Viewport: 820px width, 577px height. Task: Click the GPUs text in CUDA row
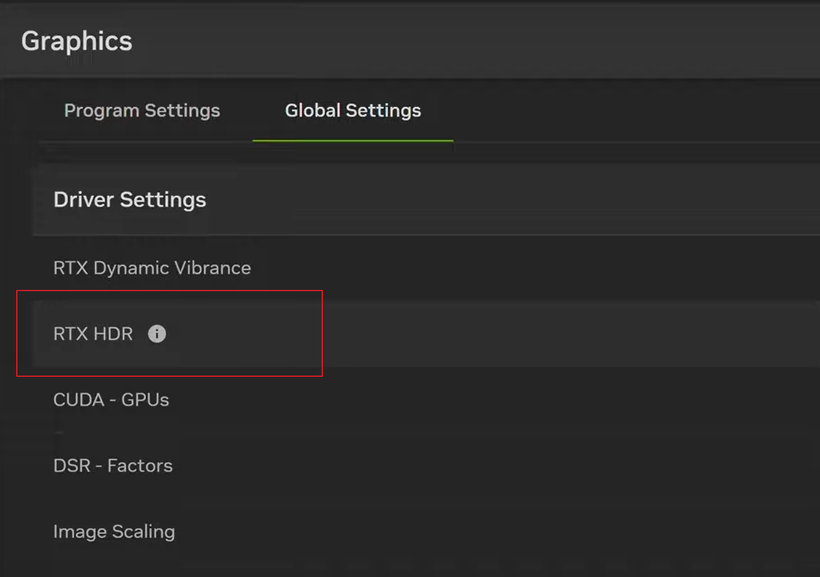(145, 400)
